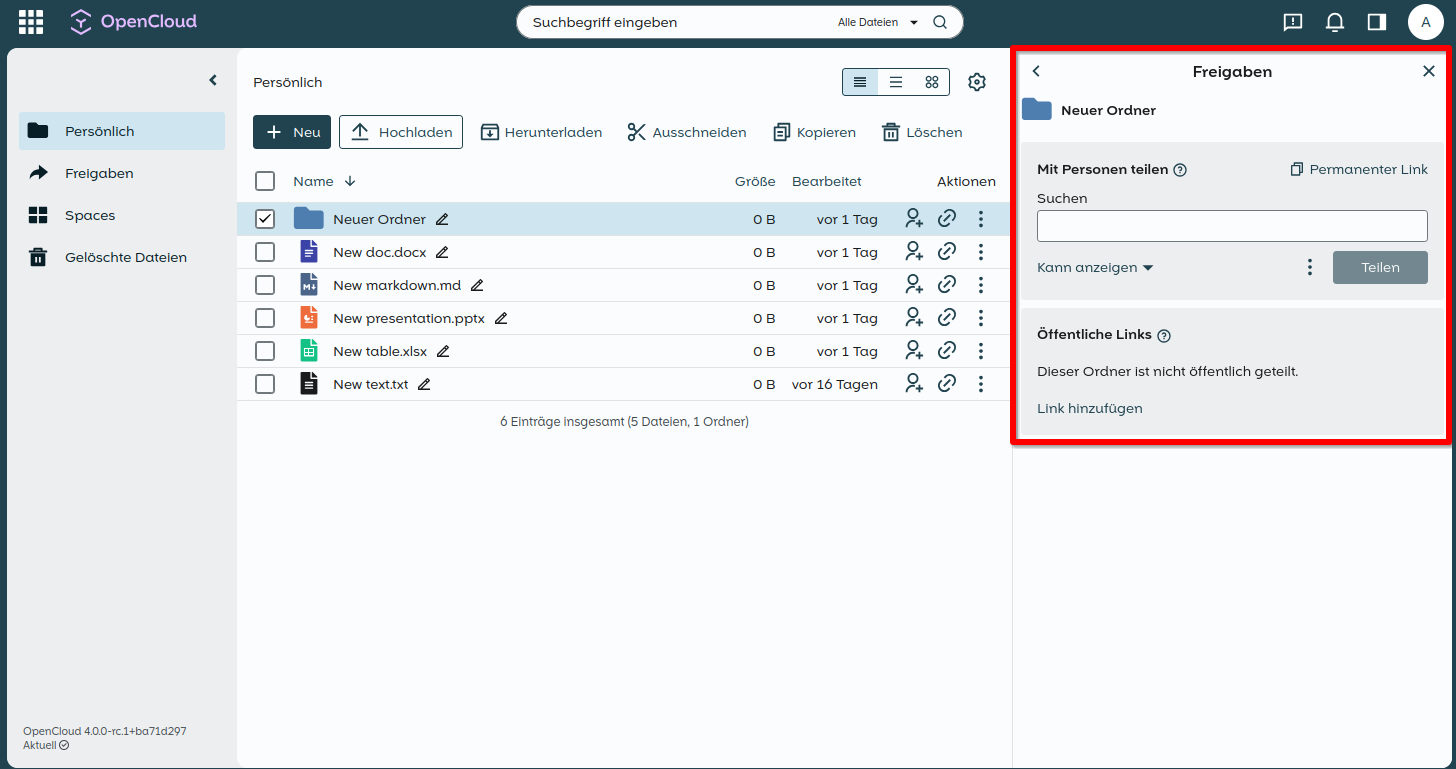The image size is (1456, 769).
Task: Uncheck the Neuer Ordner checkbox
Action: [x=265, y=219]
